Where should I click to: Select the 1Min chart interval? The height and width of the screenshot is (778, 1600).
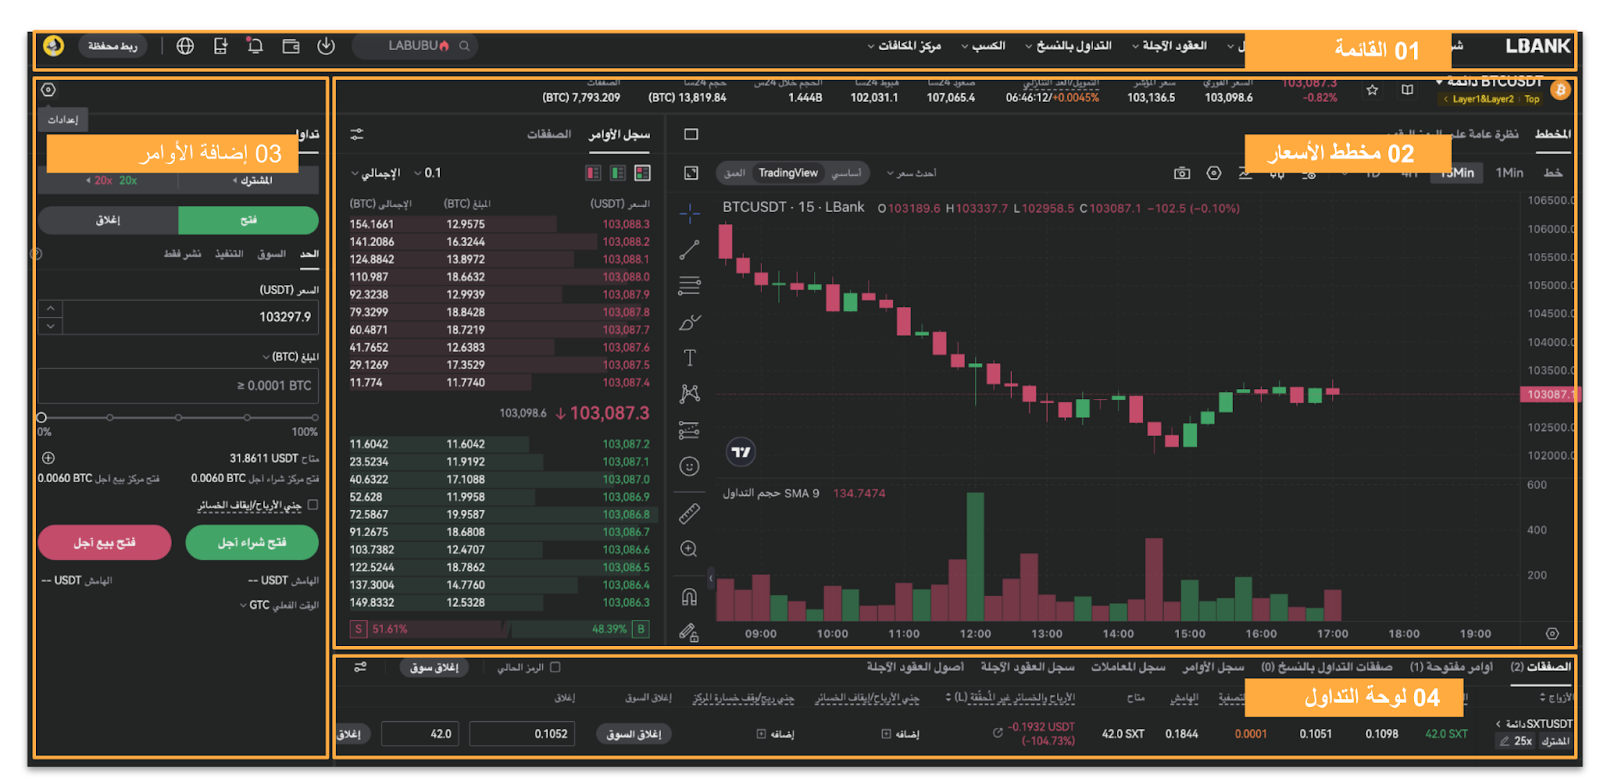[x=1509, y=173]
